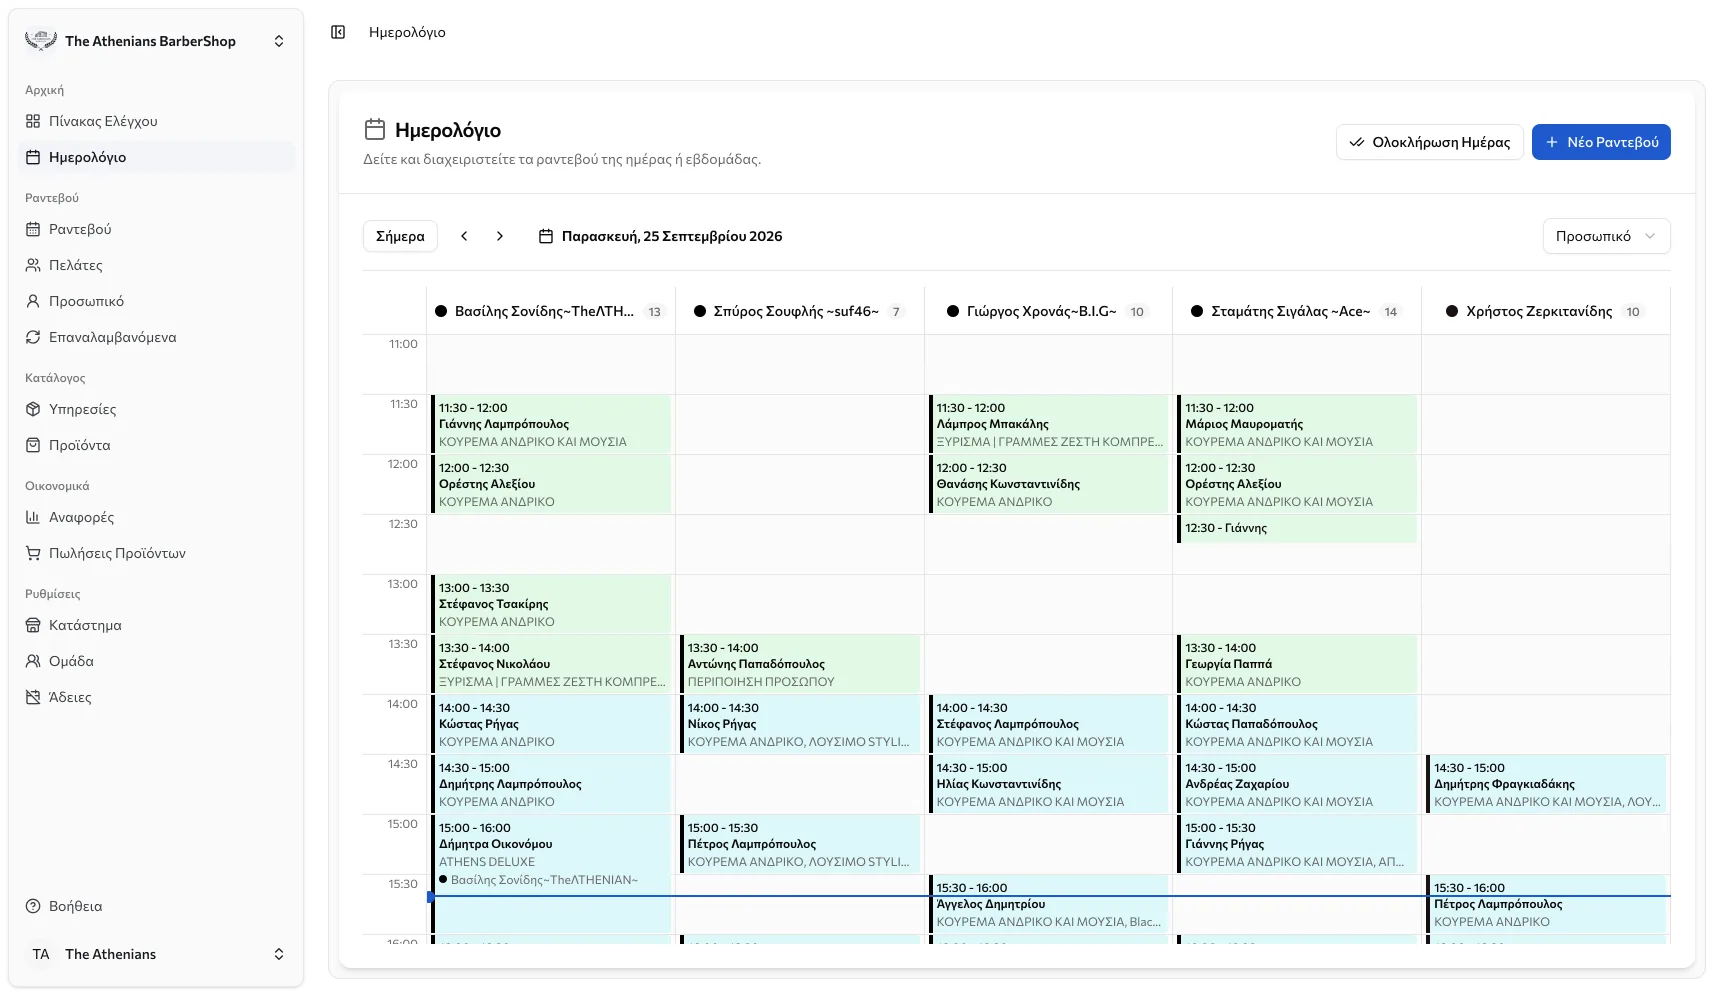This screenshot has width=1722, height=995.
Task: Go to the previous day arrow
Action: tap(464, 236)
